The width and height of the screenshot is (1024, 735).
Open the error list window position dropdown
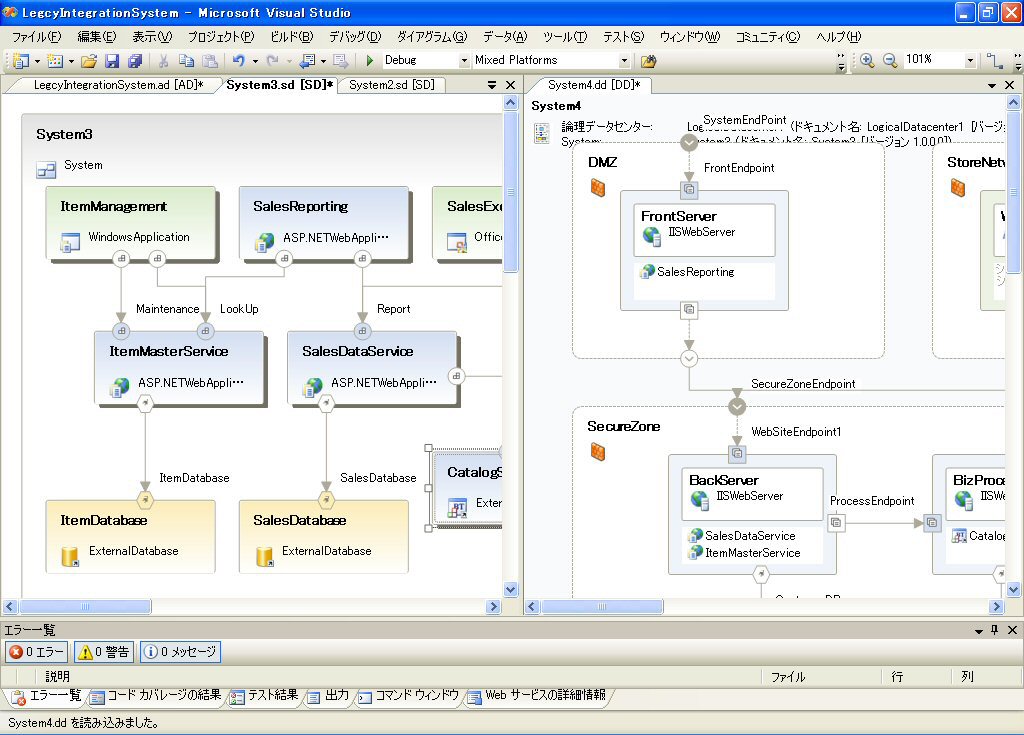(x=978, y=630)
